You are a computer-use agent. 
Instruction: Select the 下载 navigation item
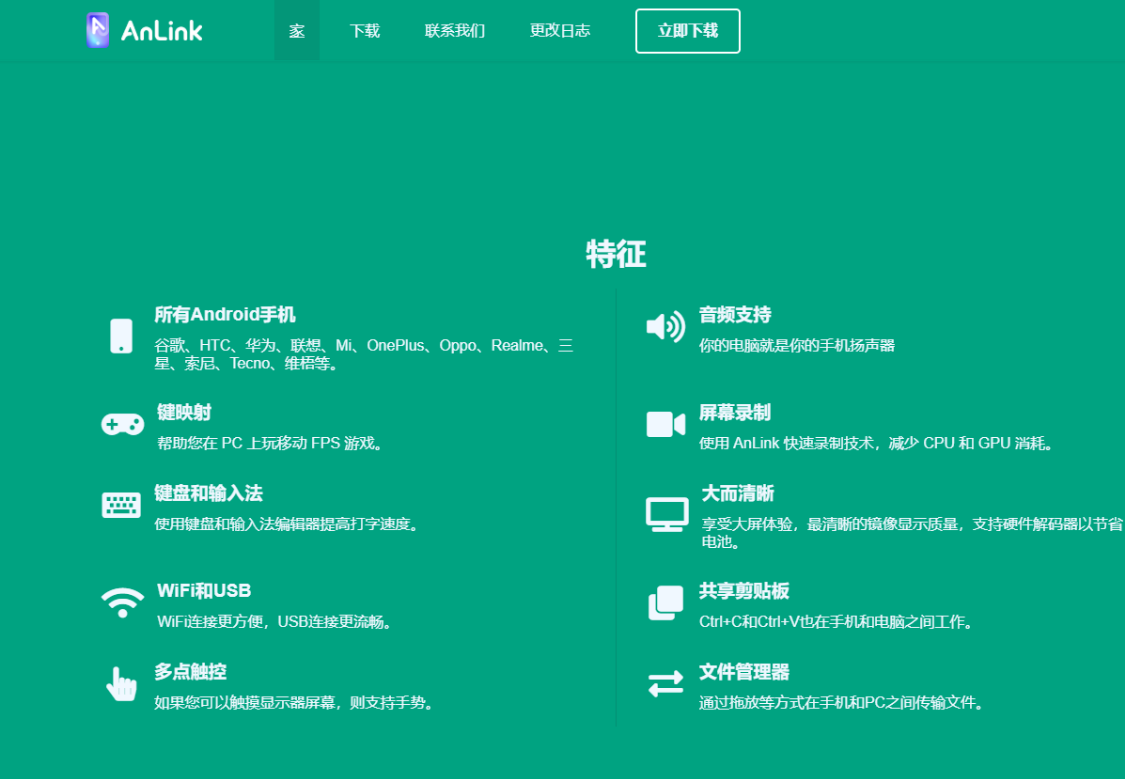coord(364,30)
